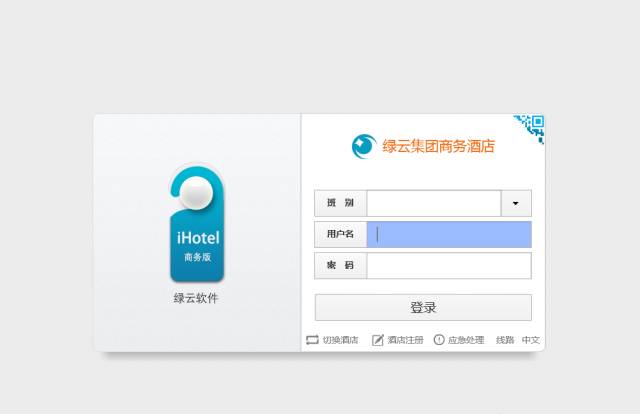Click the 切换酒店 link text

click(340, 340)
